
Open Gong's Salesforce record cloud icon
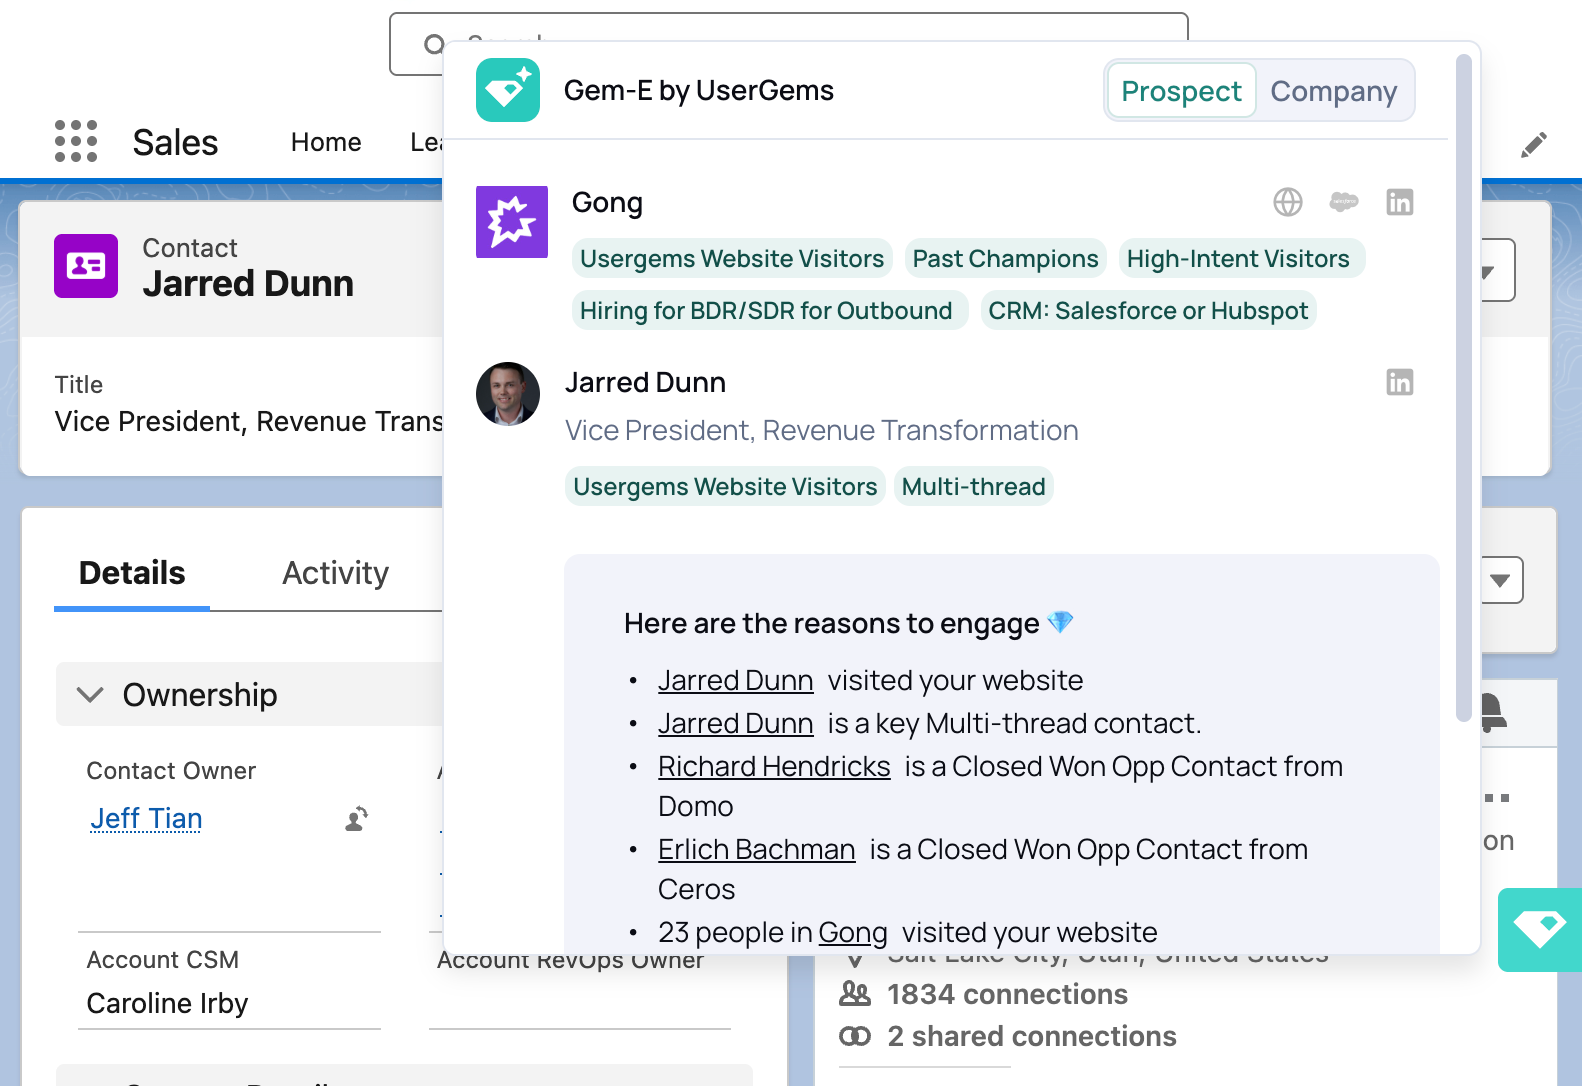click(x=1344, y=202)
